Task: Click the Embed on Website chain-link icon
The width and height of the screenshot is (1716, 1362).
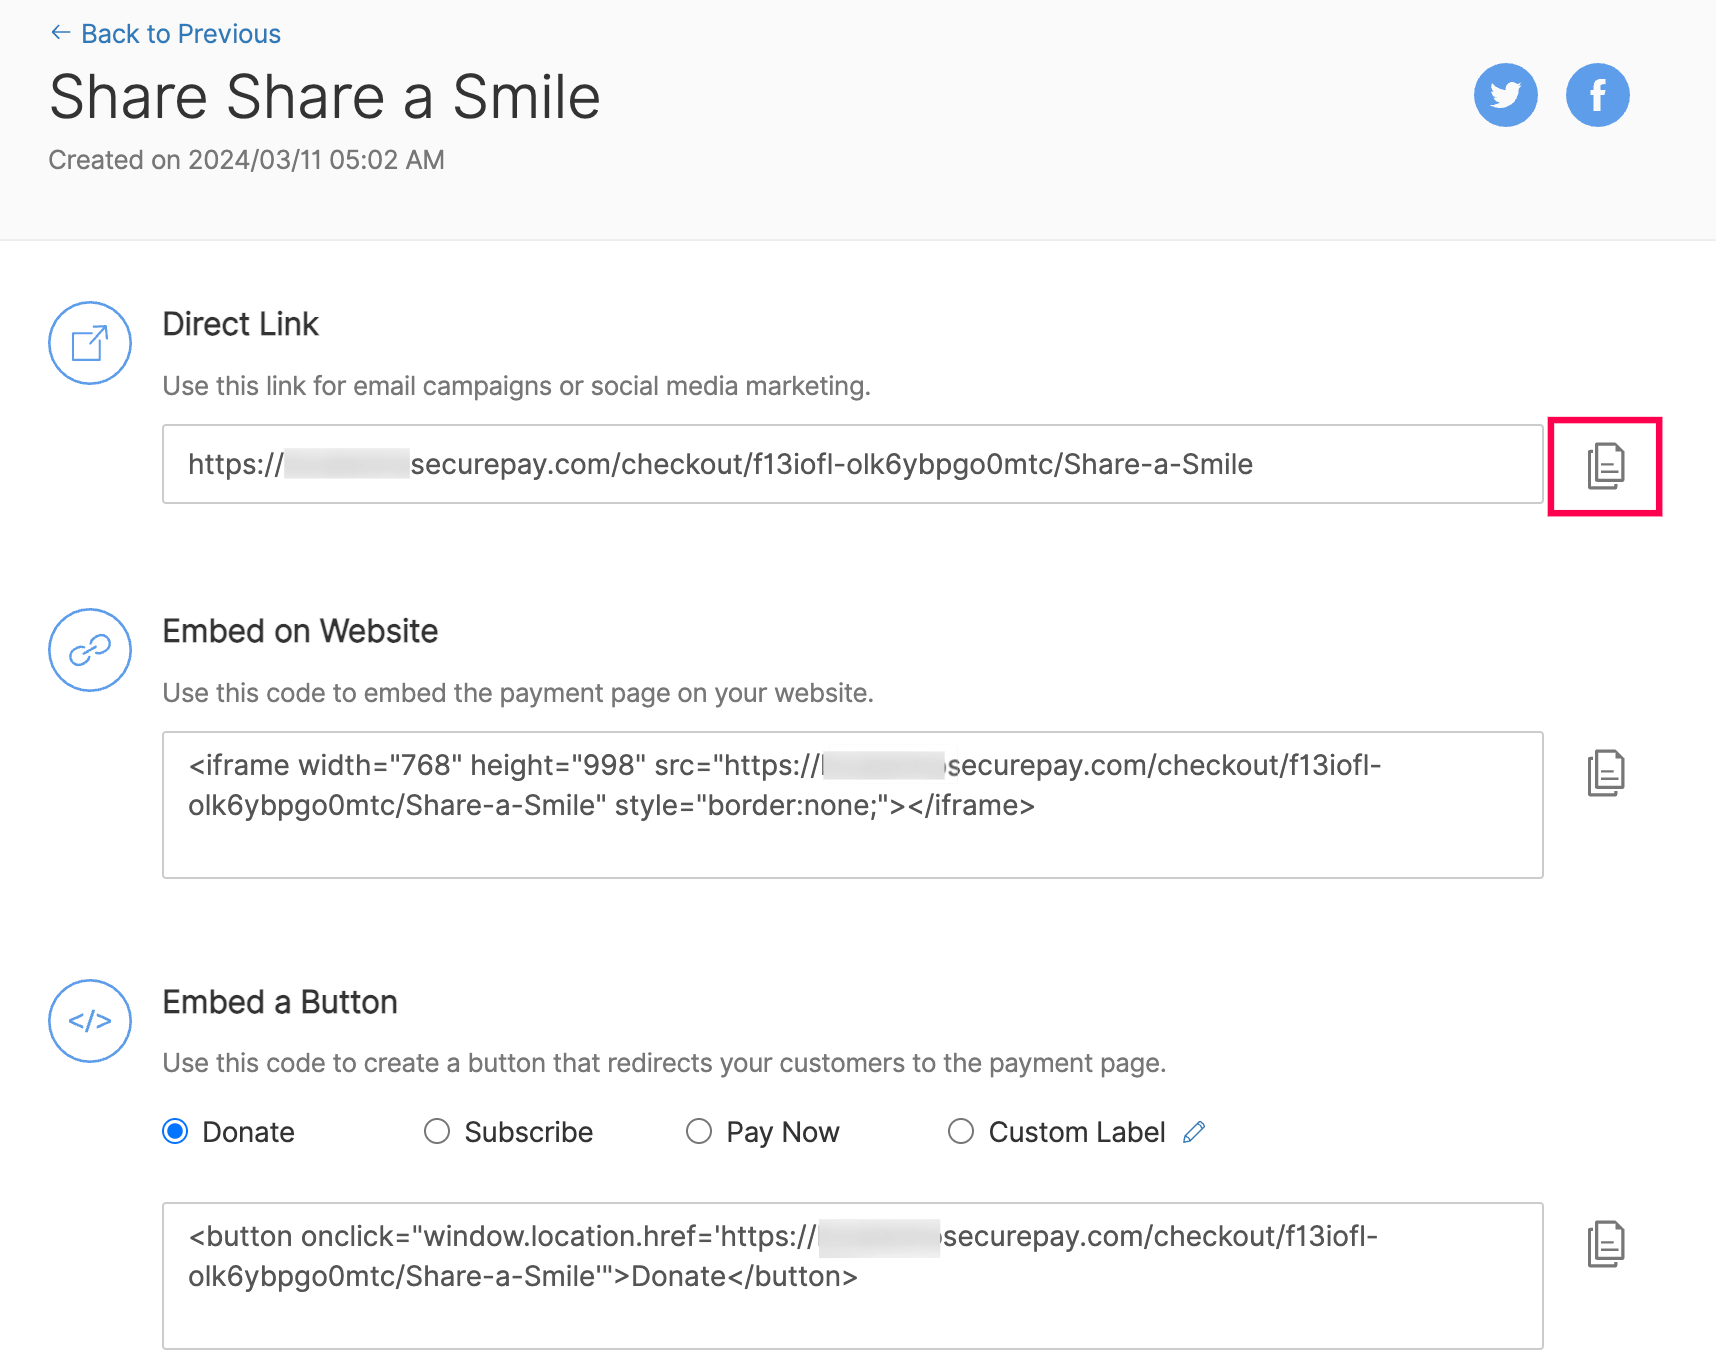Action: [x=89, y=650]
